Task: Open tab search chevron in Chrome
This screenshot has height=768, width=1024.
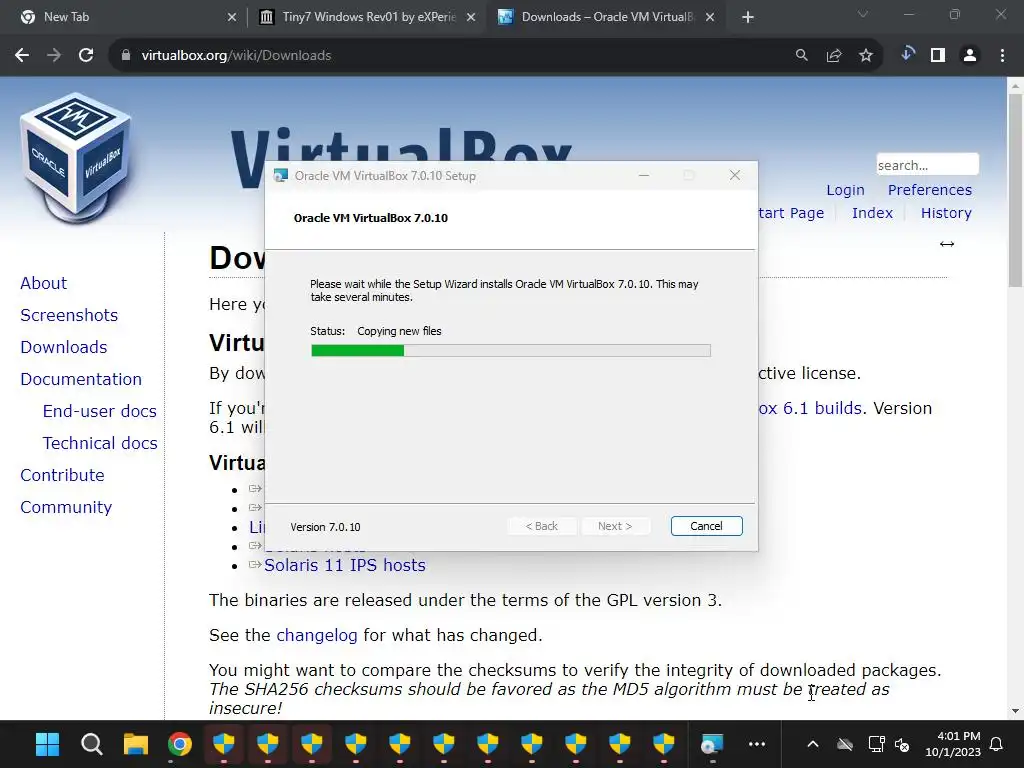Action: 863,14
